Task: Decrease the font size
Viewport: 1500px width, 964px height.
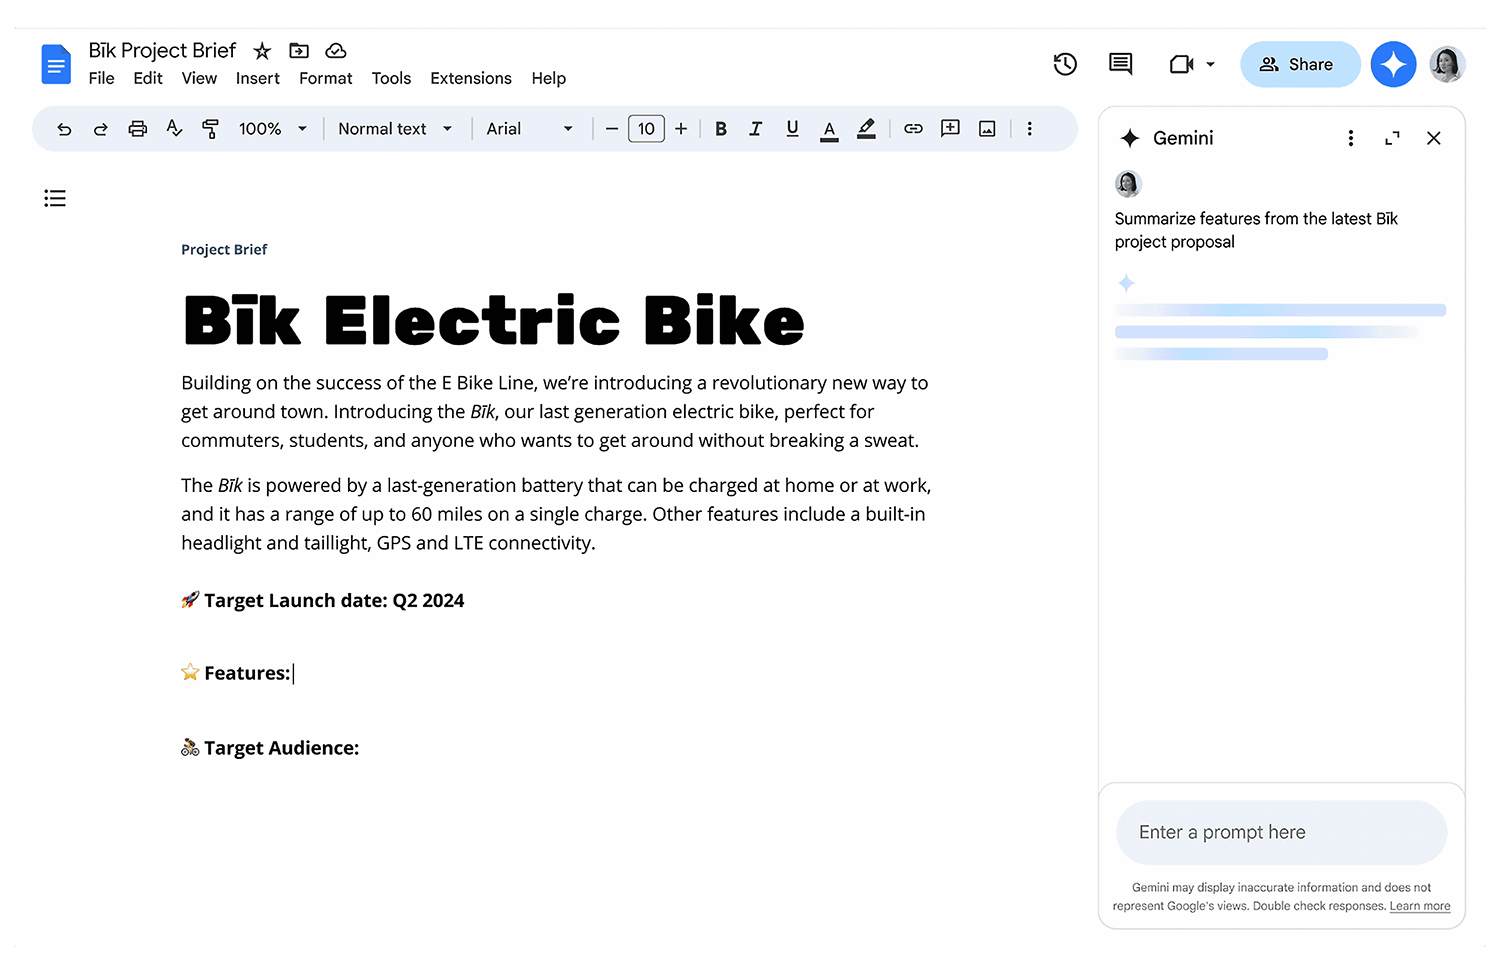Action: point(612,129)
